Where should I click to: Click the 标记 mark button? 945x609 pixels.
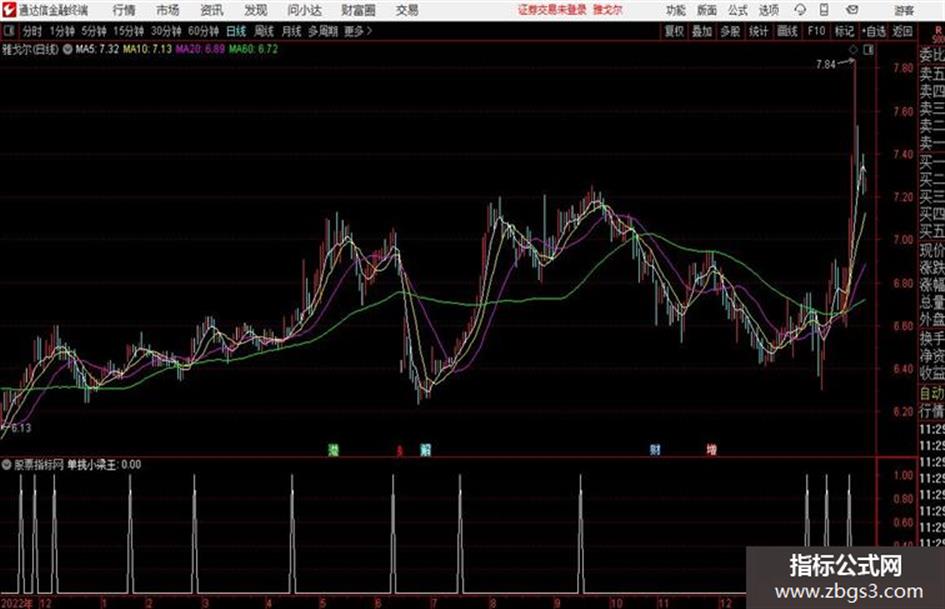(844, 31)
